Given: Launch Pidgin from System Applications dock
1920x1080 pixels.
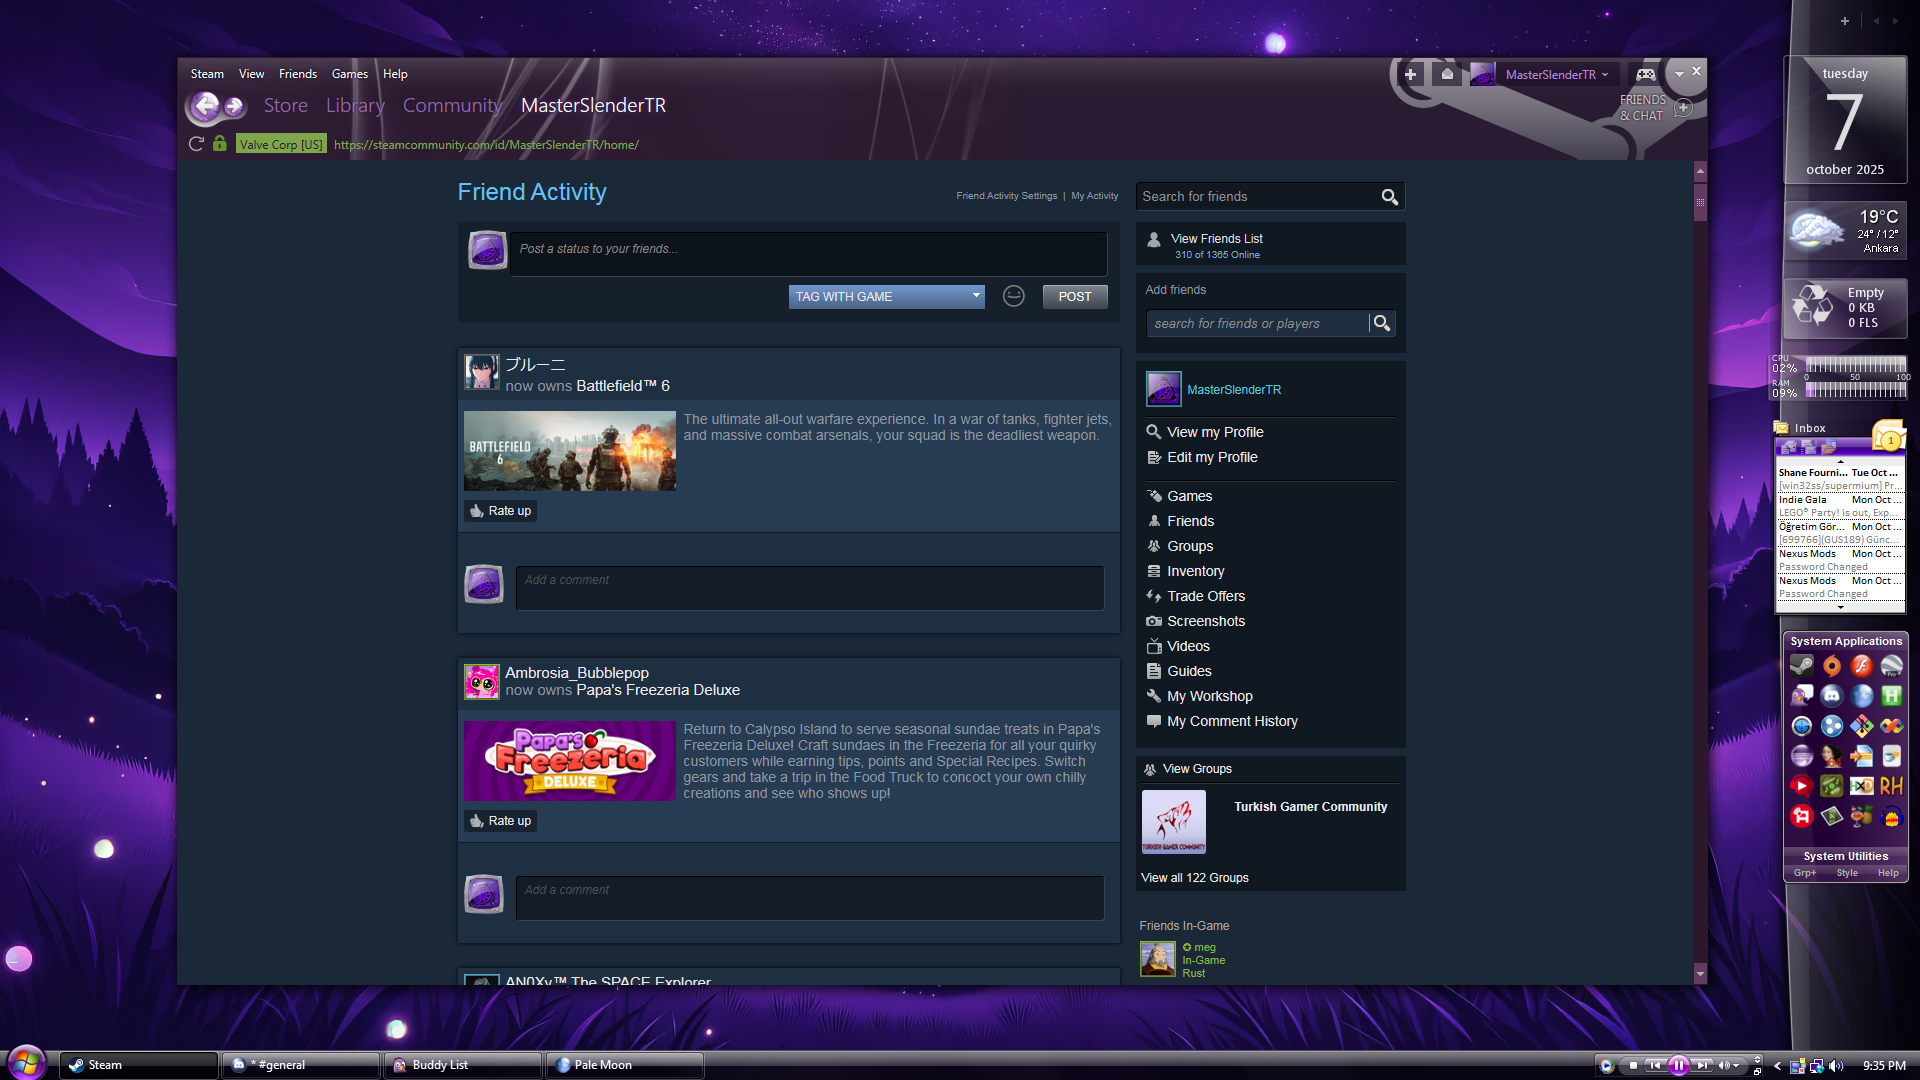Looking at the screenshot, I should pos(1802,696).
